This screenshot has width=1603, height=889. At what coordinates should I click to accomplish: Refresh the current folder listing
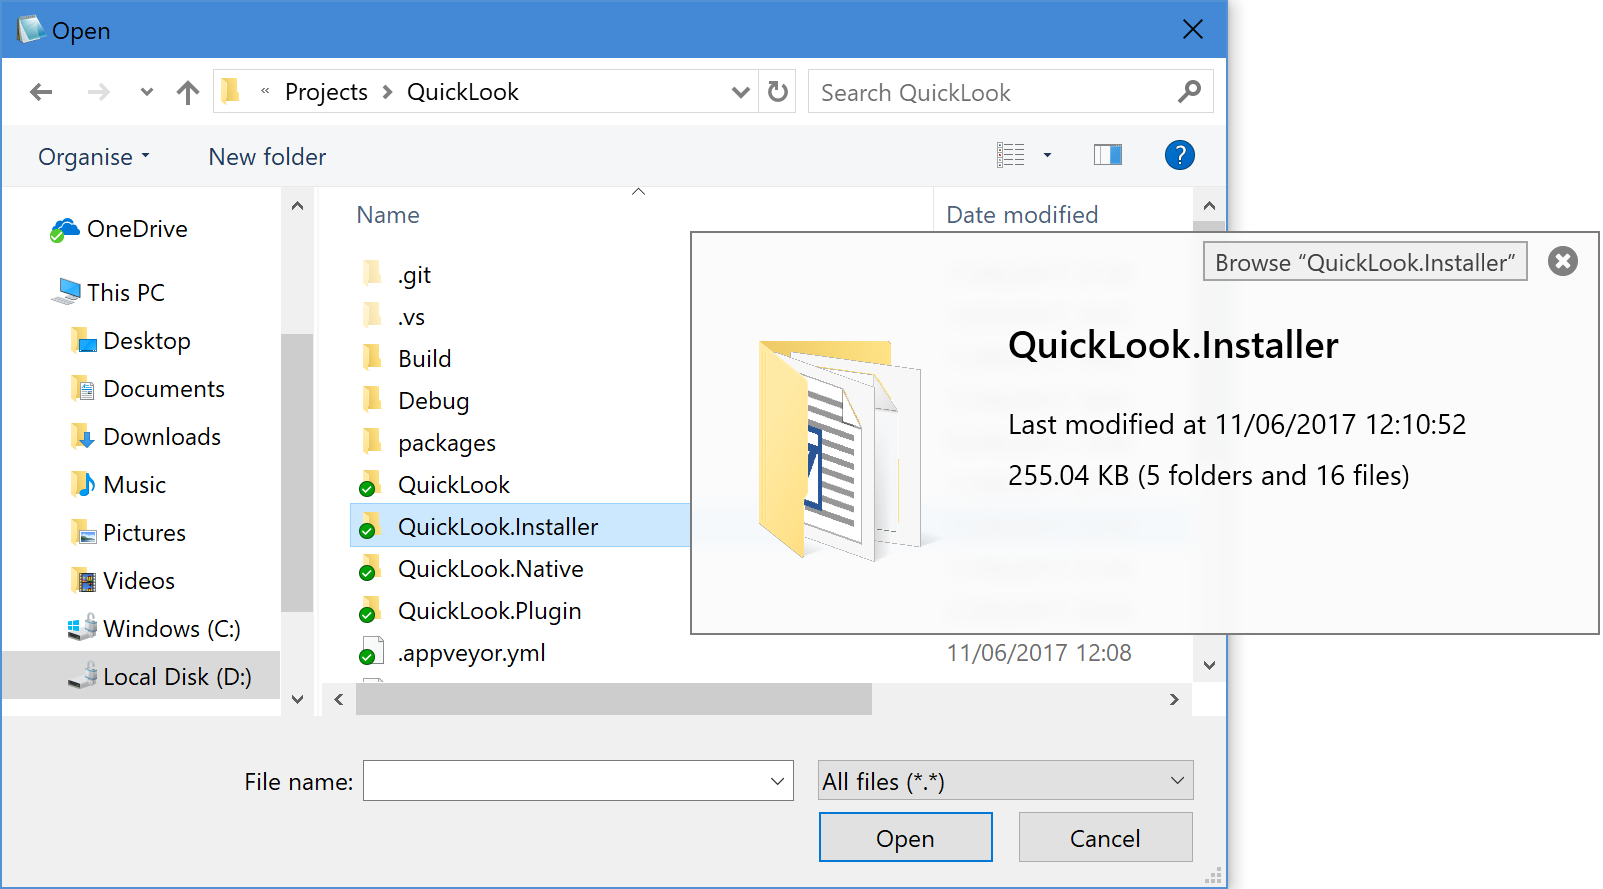[x=777, y=92]
